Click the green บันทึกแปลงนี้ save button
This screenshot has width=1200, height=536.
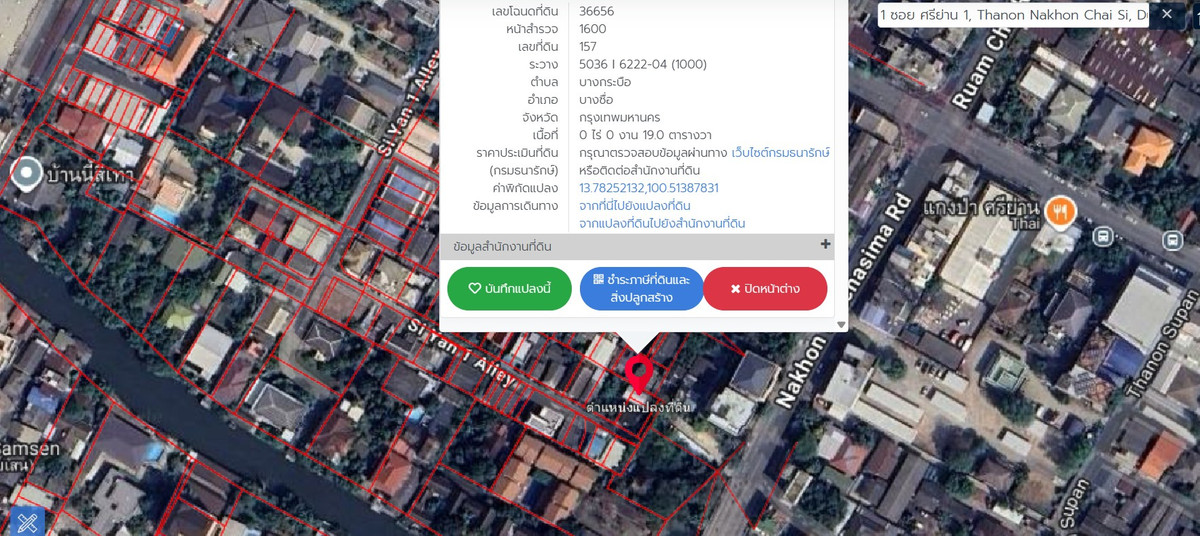(509, 289)
